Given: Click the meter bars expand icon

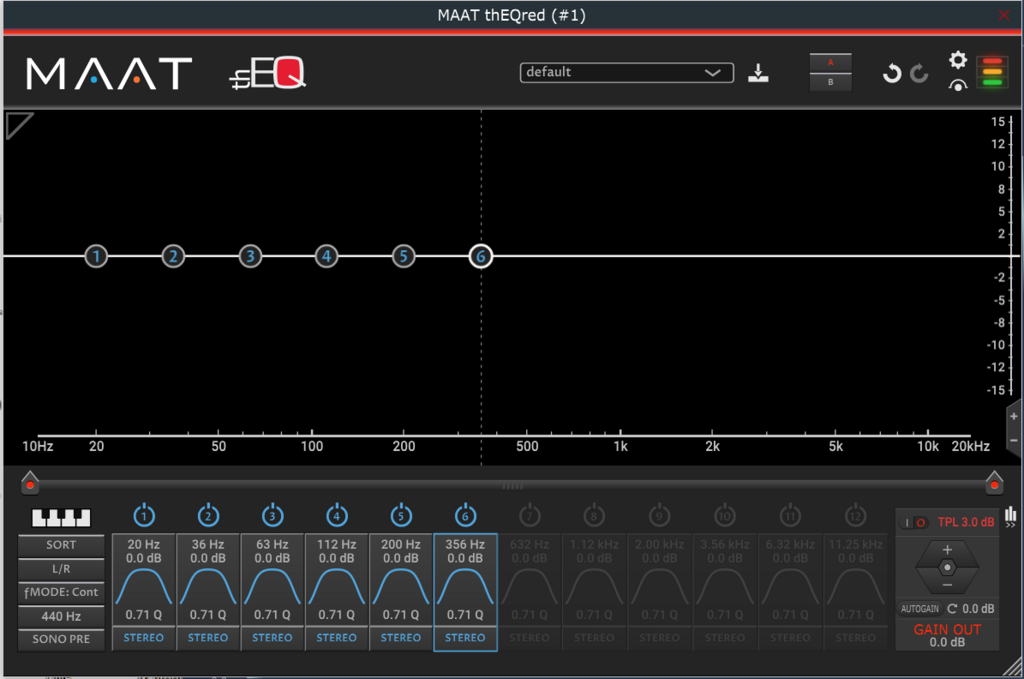Looking at the screenshot, I should tap(1011, 516).
